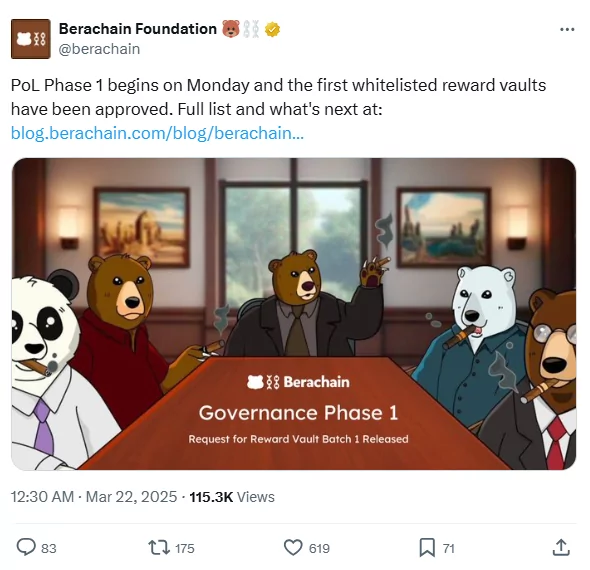This screenshot has height=570, width=590.
Task: Click the gold verified badge
Action: point(272,29)
